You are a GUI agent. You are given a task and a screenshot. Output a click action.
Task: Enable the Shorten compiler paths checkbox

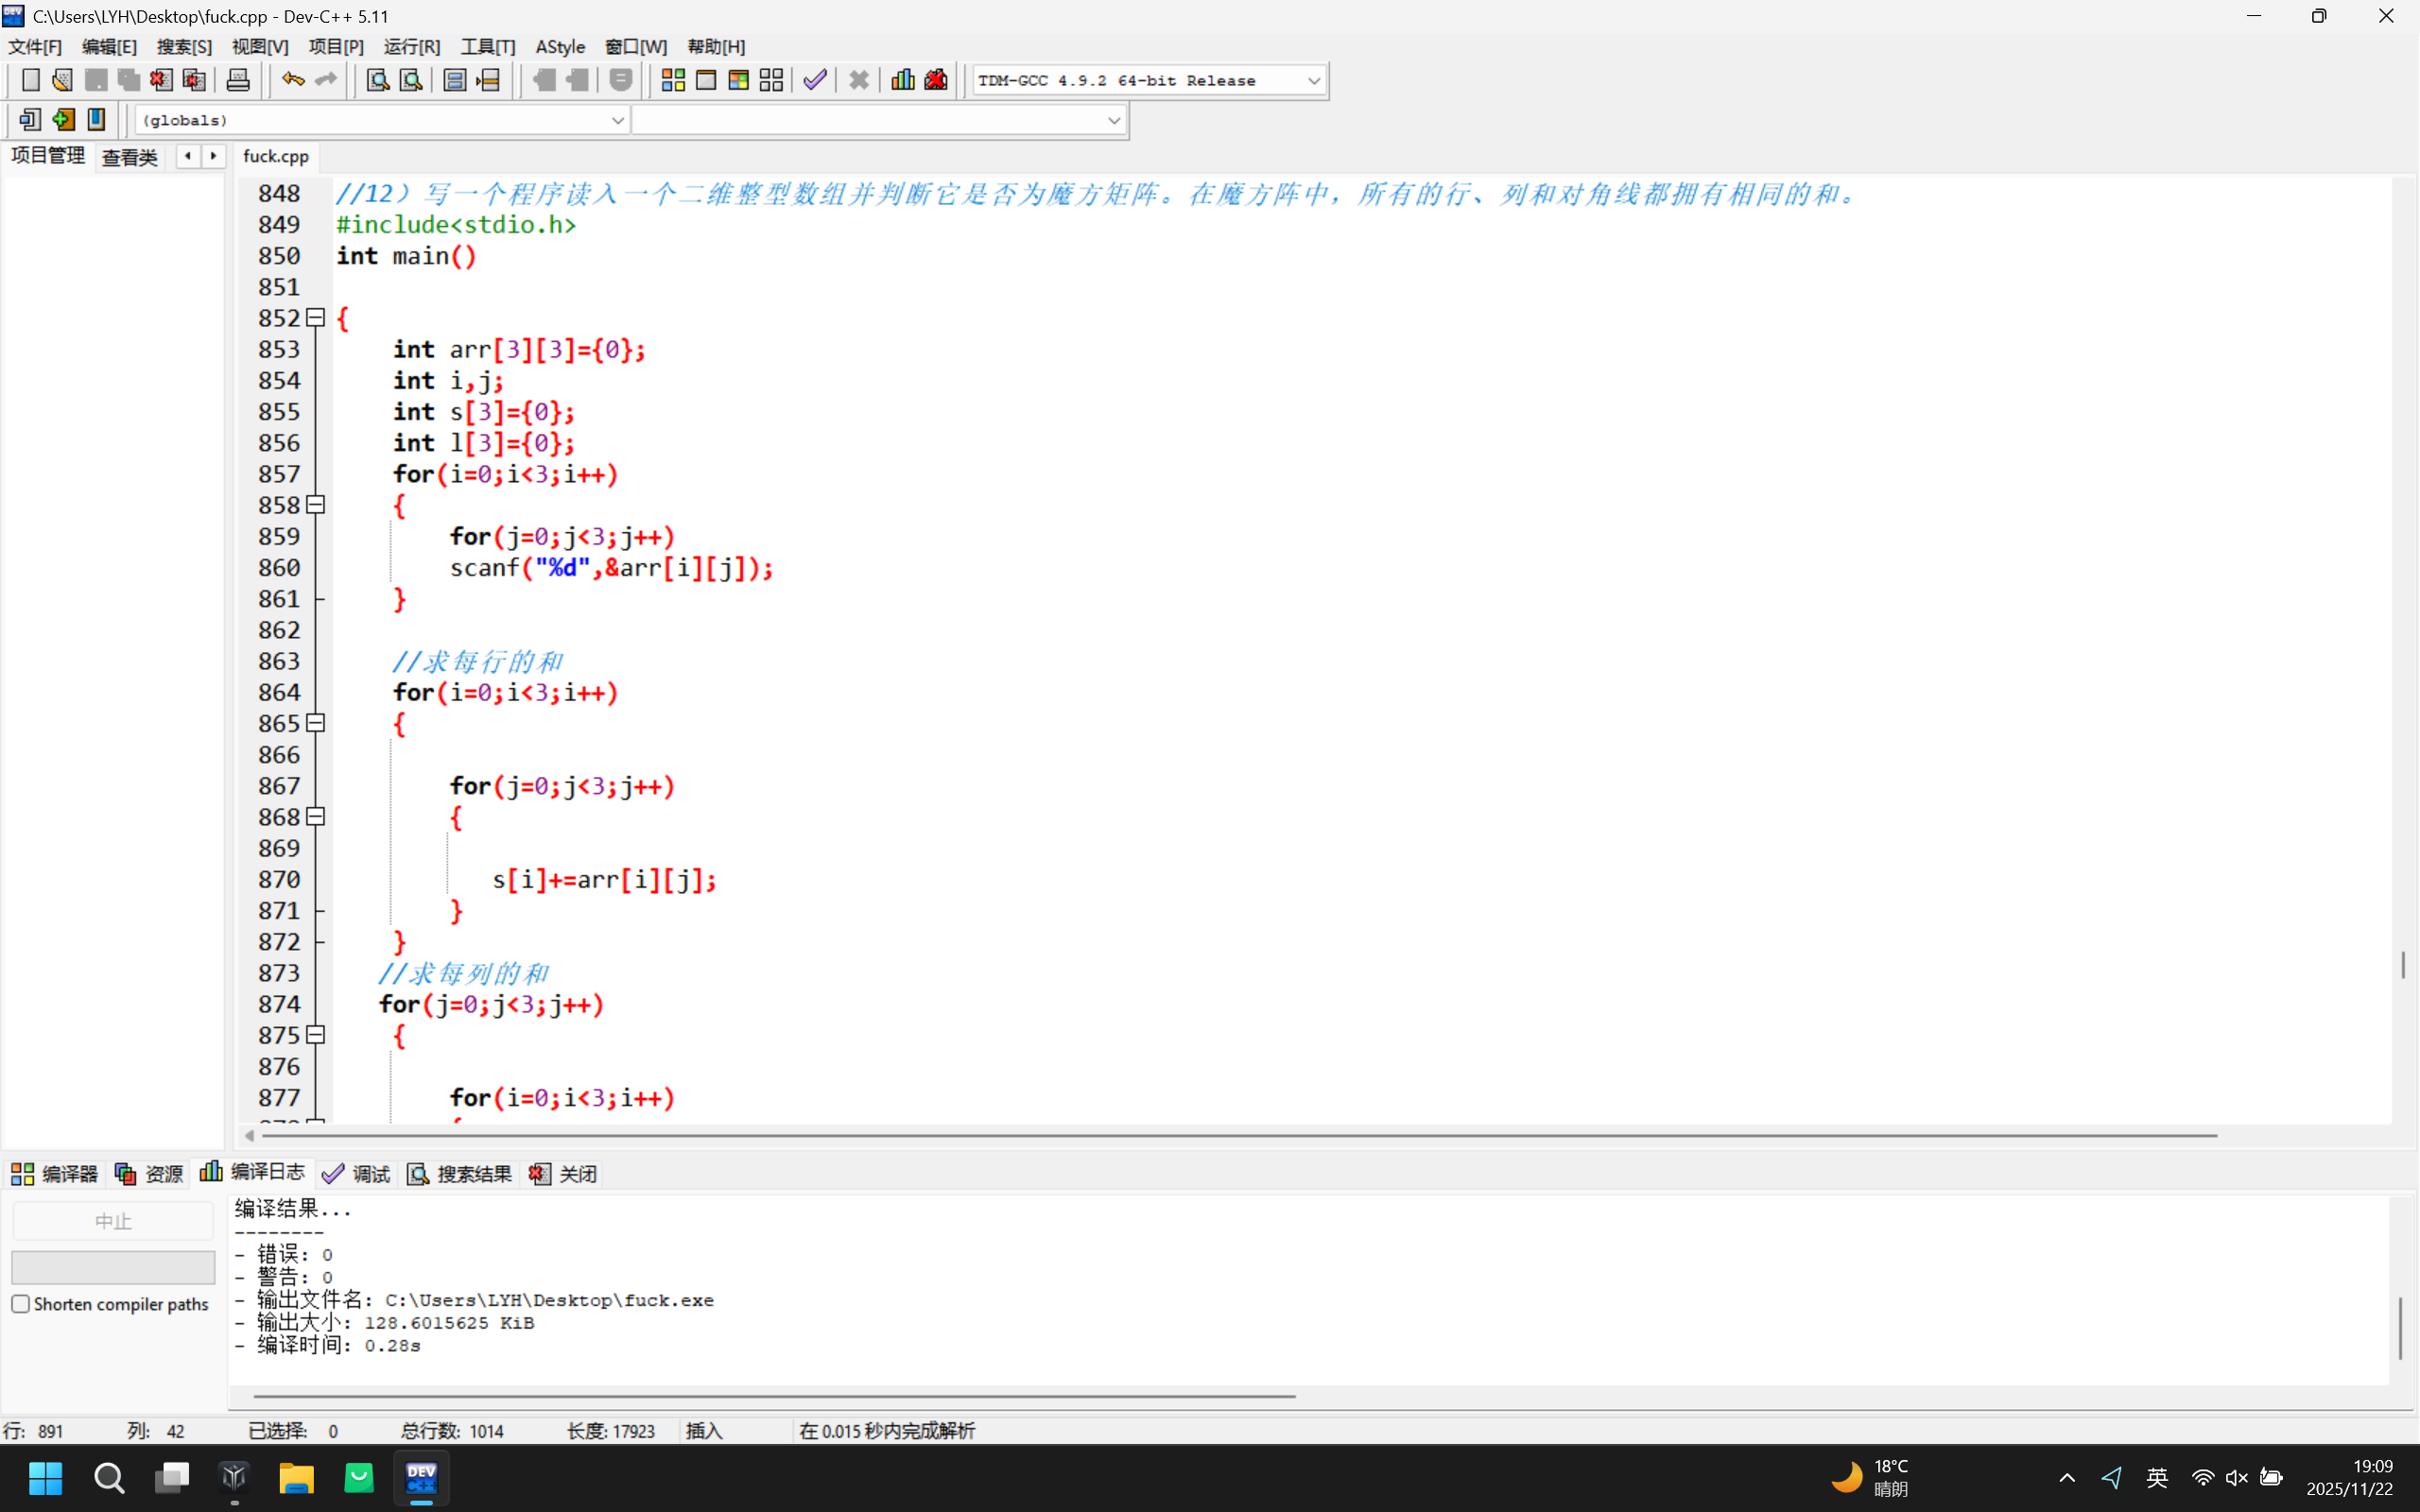pyautogui.click(x=21, y=1304)
